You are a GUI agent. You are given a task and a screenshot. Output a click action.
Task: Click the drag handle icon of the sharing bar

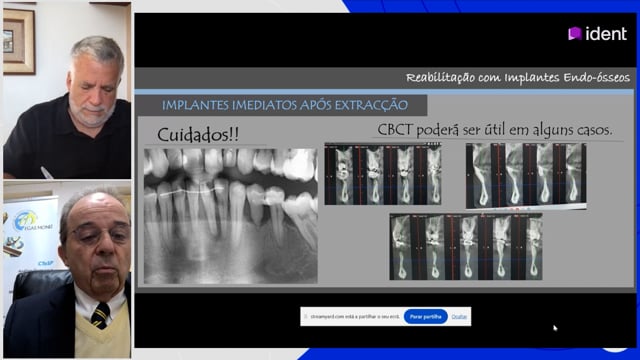click(x=306, y=316)
